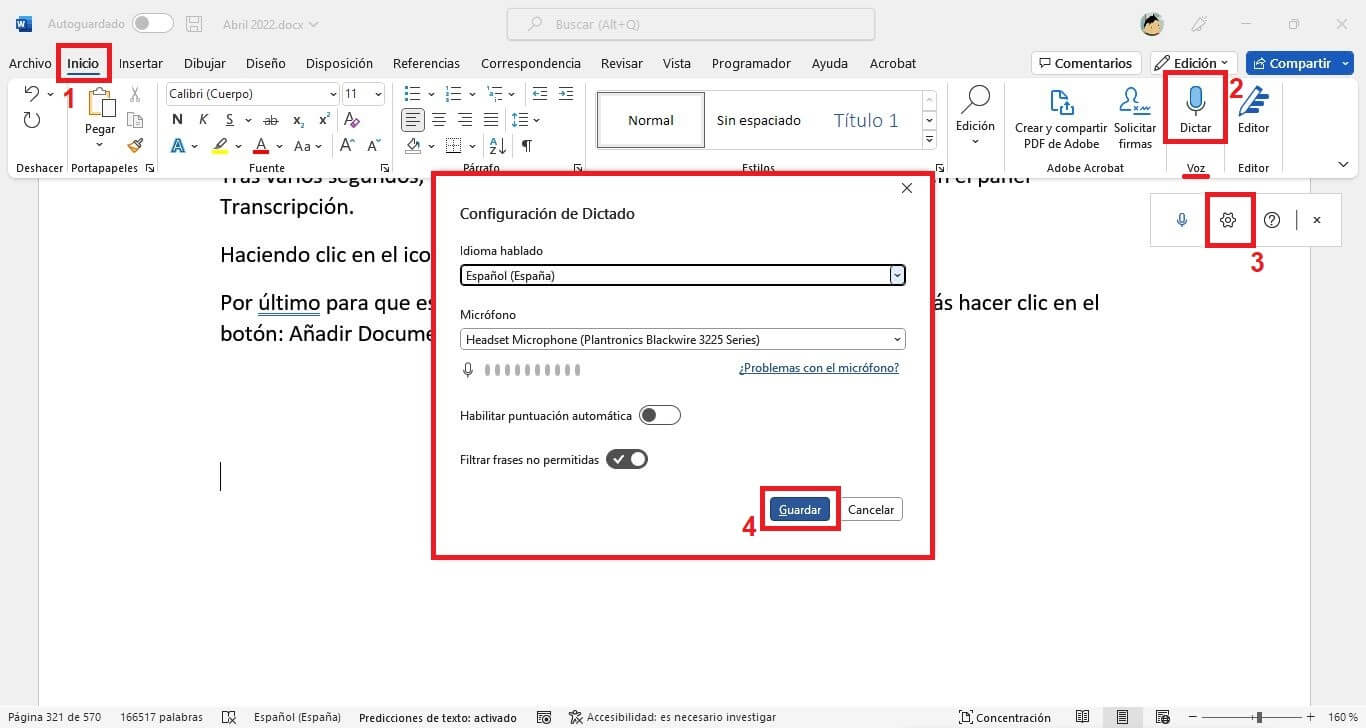Click the Buscar search box
1366x728 pixels.
coord(690,23)
